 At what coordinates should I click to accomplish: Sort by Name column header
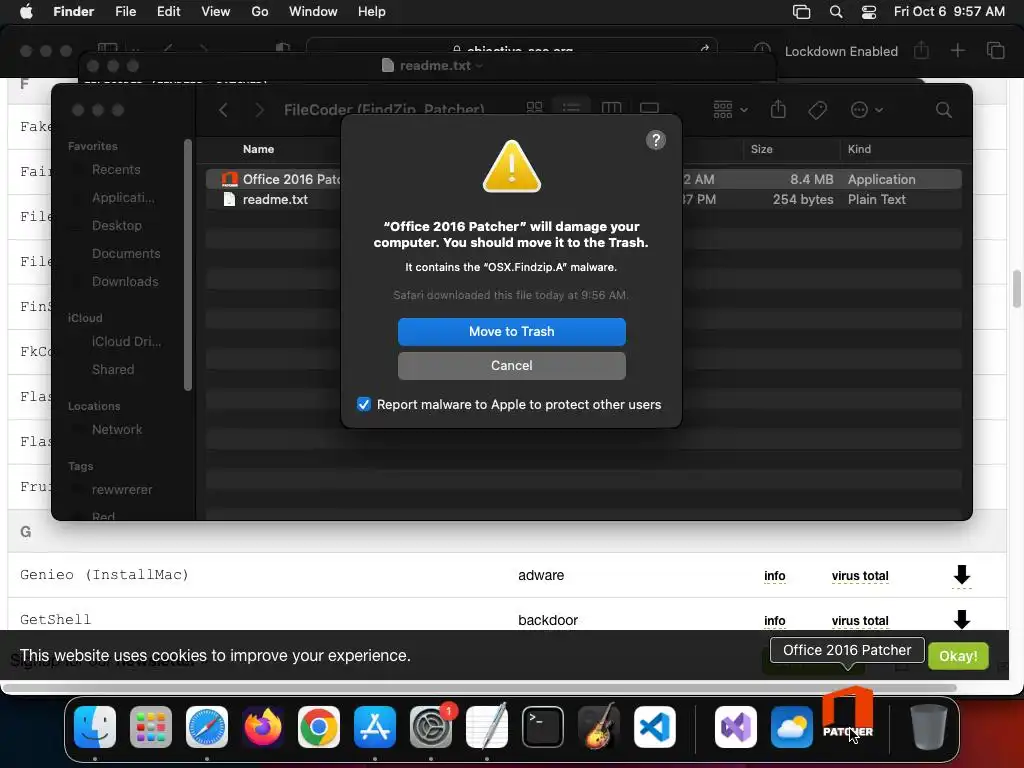258,149
